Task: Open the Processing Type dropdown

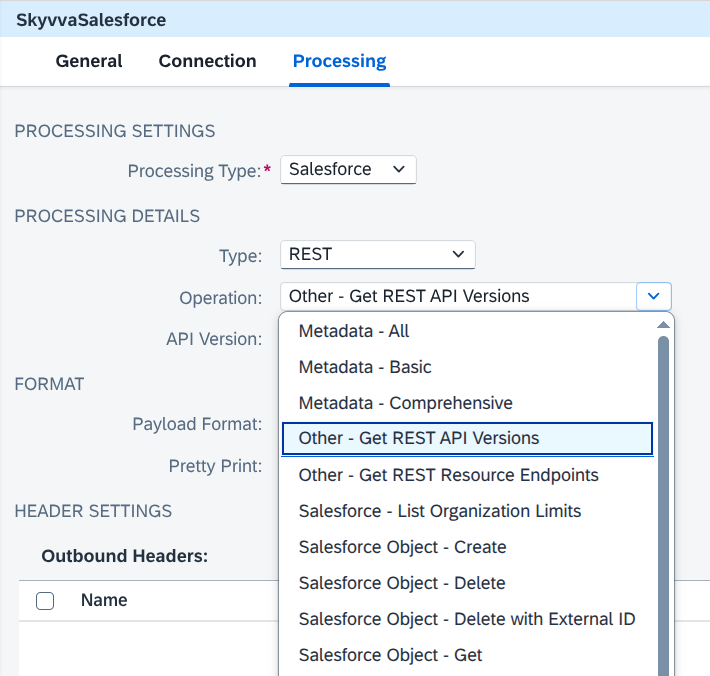Action: click(348, 169)
